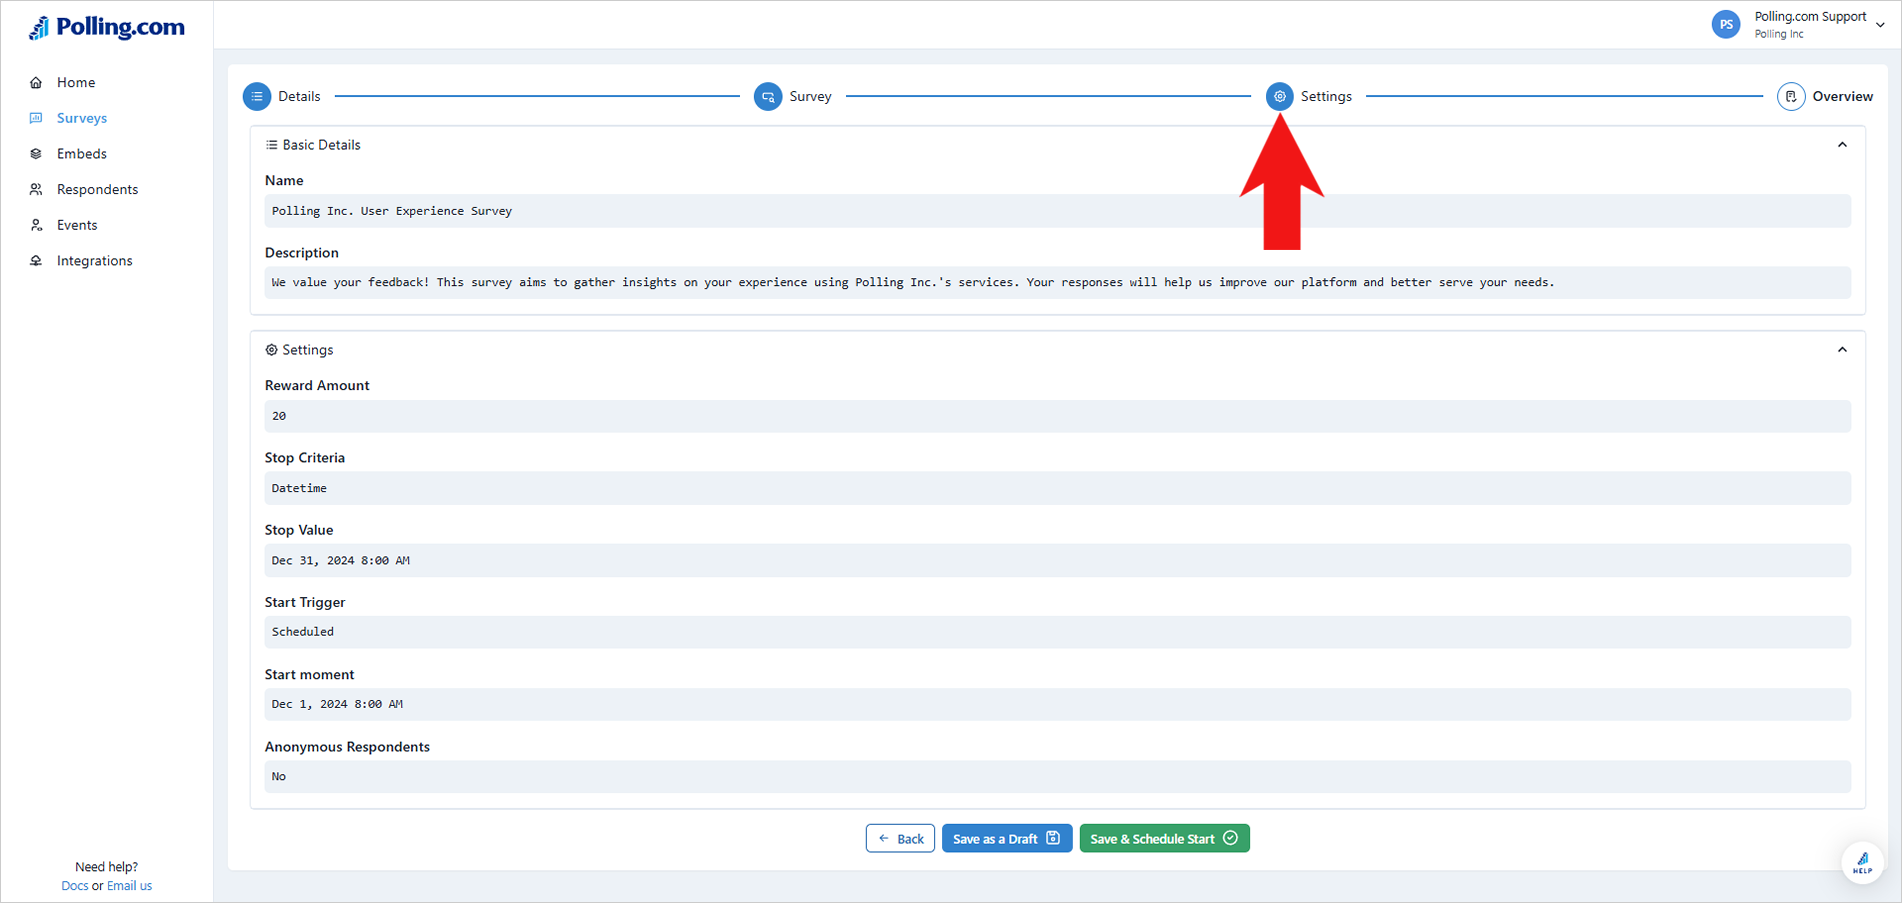Open Home from the sidebar
The width and height of the screenshot is (1902, 903).
pyautogui.click(x=76, y=82)
